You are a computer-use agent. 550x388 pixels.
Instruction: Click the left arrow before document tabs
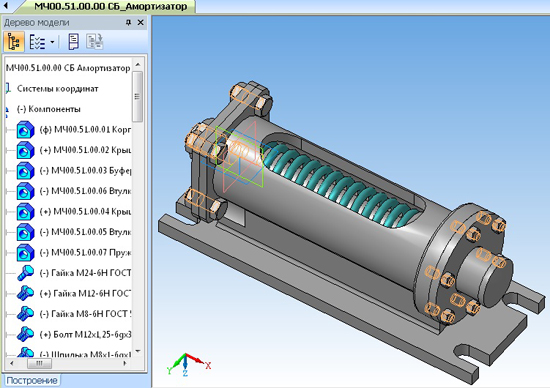pyautogui.click(x=6, y=6)
